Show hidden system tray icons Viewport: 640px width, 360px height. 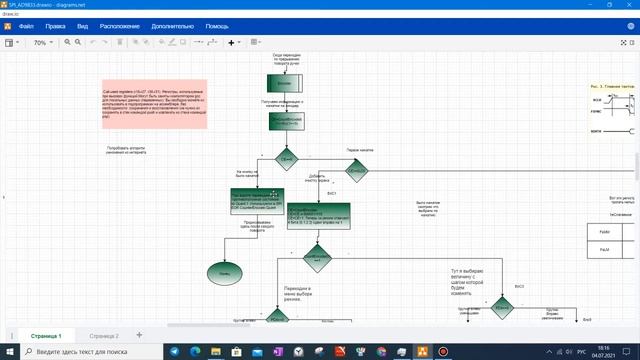pos(549,352)
